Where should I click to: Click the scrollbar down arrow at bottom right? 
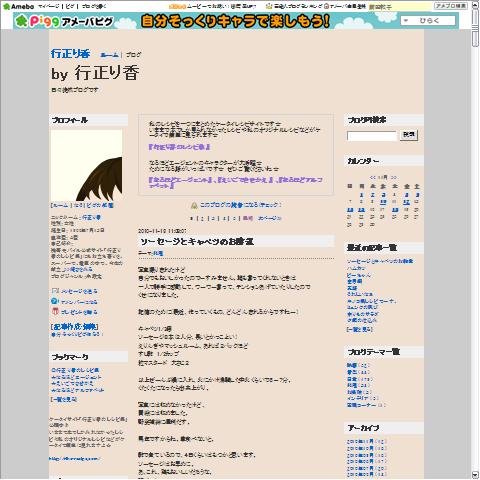coord(475,475)
